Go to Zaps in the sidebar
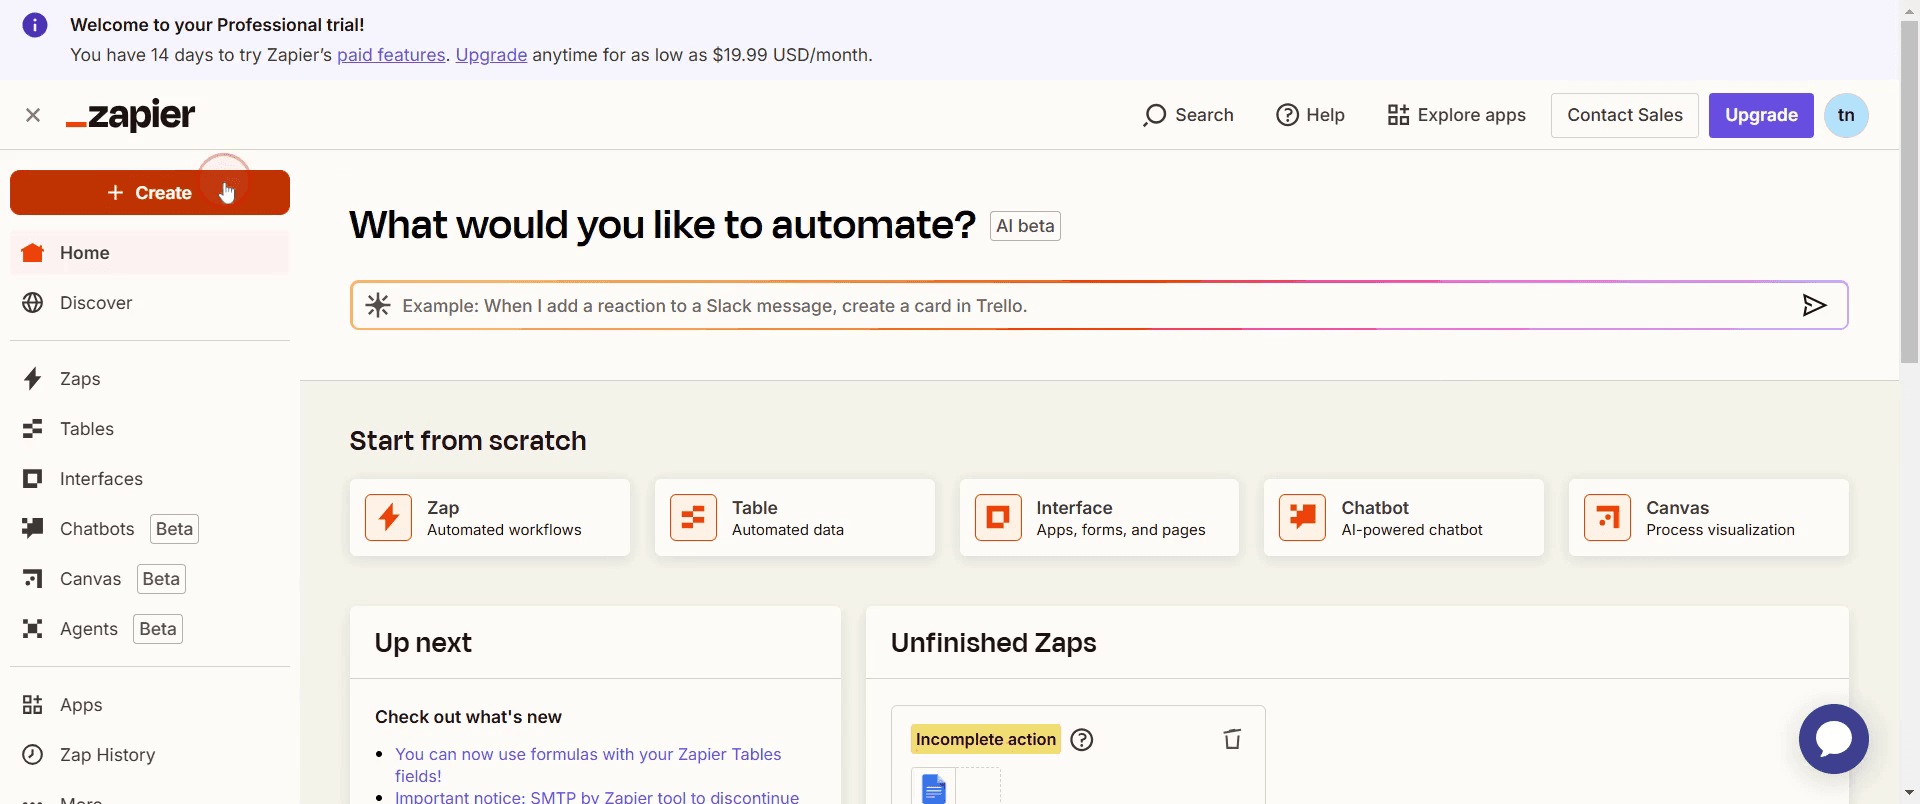Viewport: 1920px width, 804px height. (x=150, y=379)
